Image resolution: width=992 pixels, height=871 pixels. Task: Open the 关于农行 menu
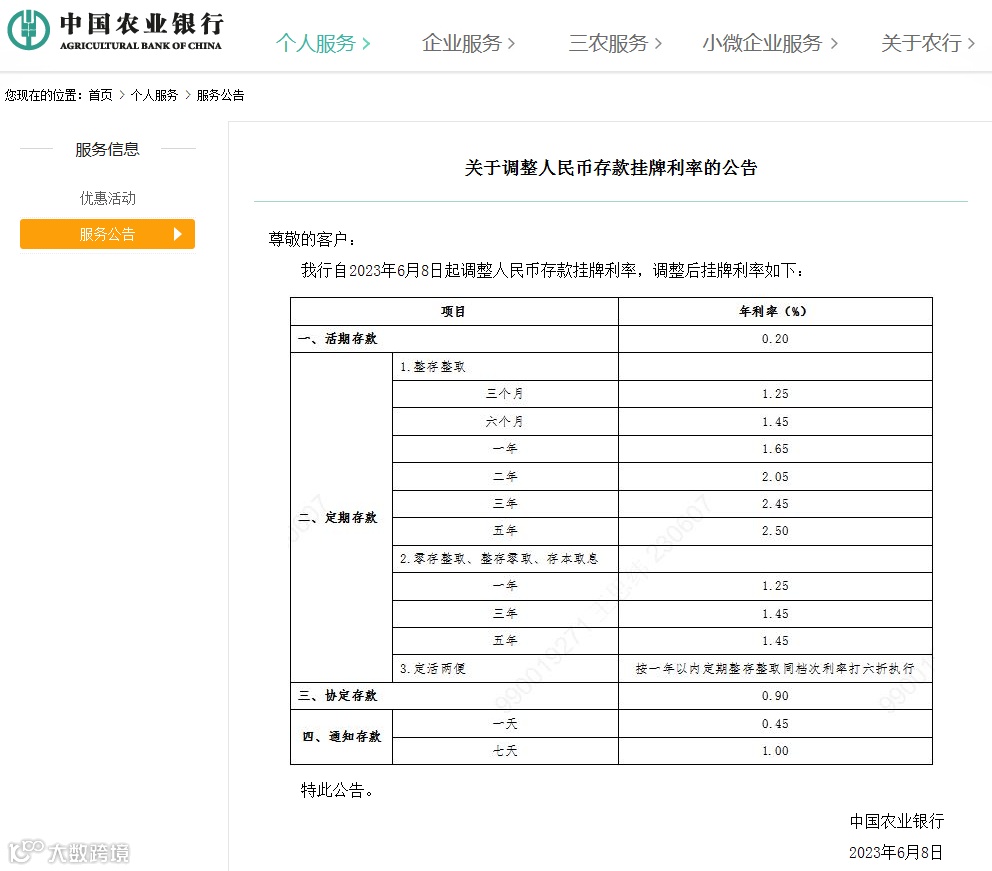927,43
